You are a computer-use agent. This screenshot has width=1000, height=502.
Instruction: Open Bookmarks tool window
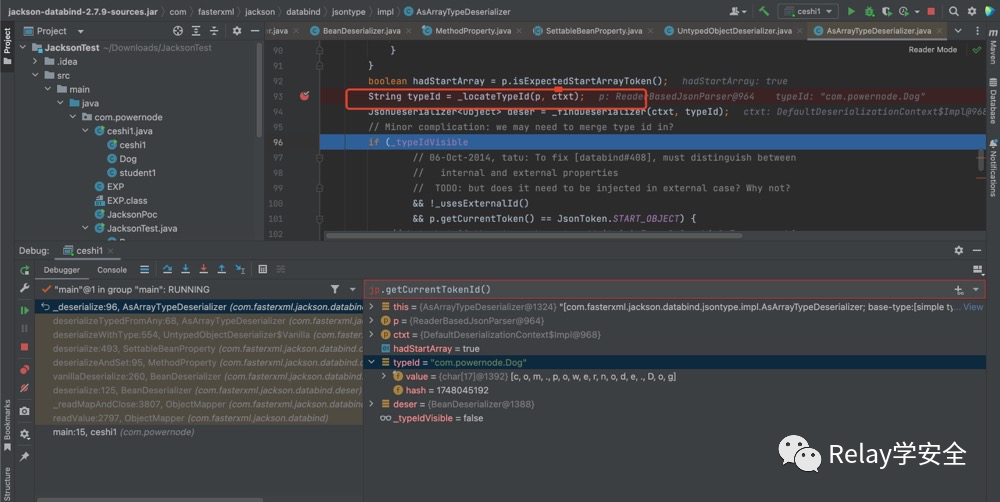pyautogui.click(x=7, y=424)
